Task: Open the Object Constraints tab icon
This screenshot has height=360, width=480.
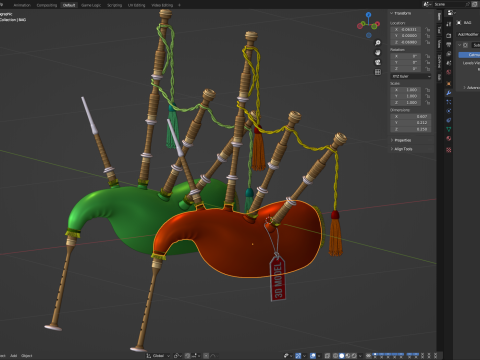Action: coord(449,120)
